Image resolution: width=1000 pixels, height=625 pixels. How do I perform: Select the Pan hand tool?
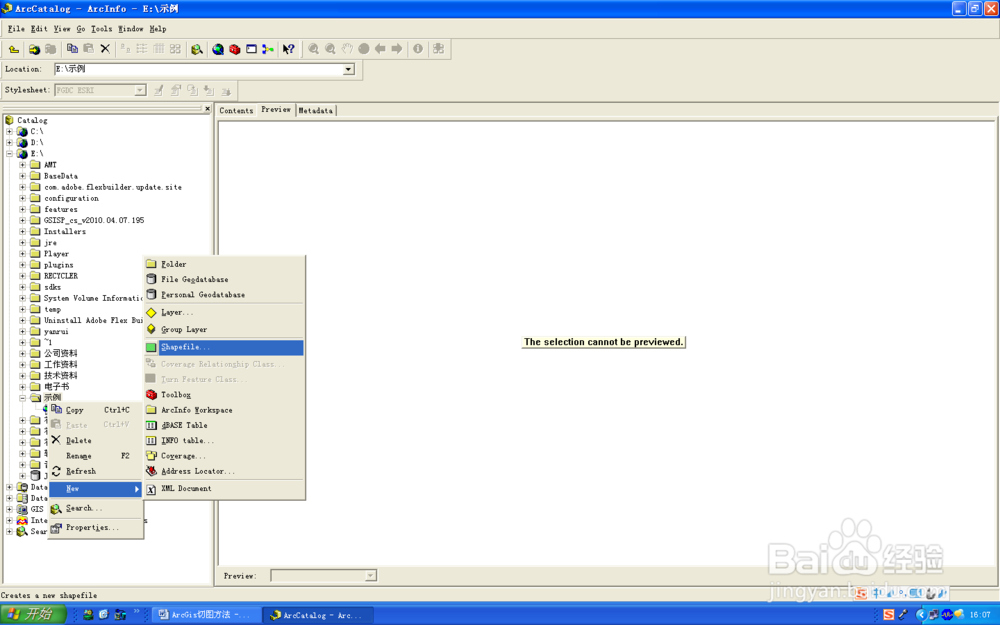[x=347, y=49]
